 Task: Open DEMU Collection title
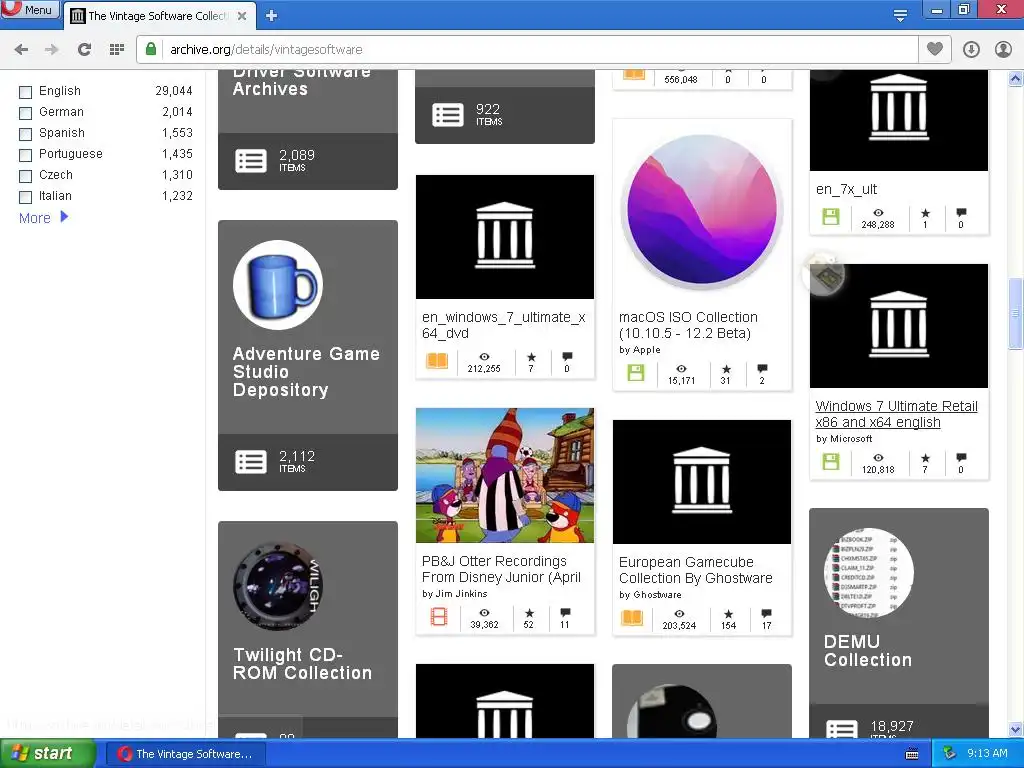click(x=868, y=650)
